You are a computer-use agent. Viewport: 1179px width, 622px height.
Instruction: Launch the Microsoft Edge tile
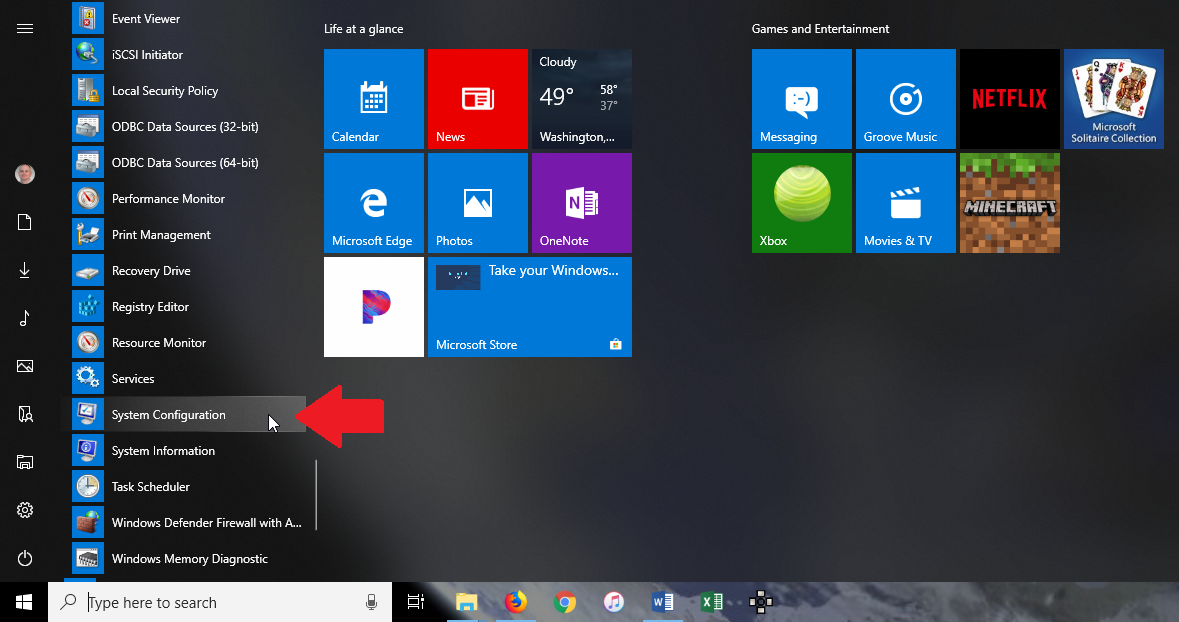[374, 203]
